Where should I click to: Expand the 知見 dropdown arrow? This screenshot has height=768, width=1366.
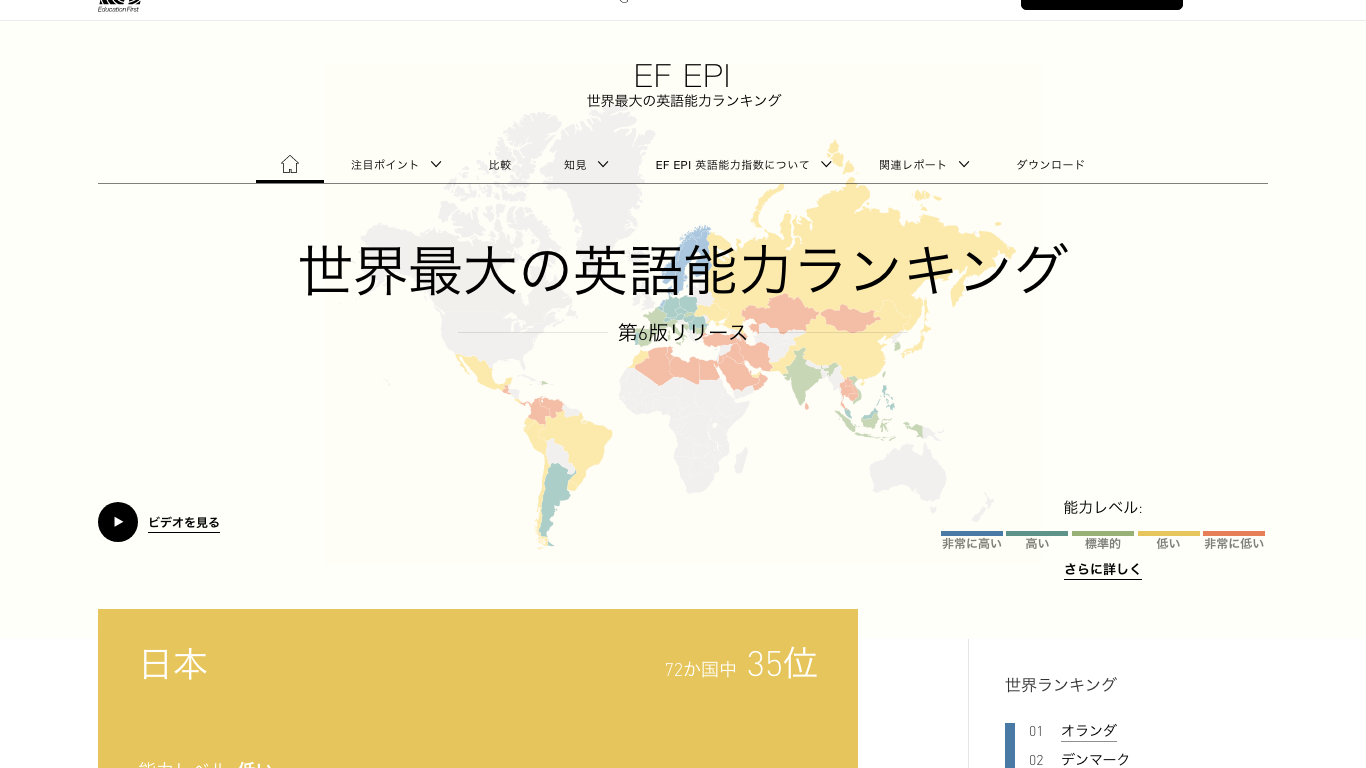click(603, 164)
